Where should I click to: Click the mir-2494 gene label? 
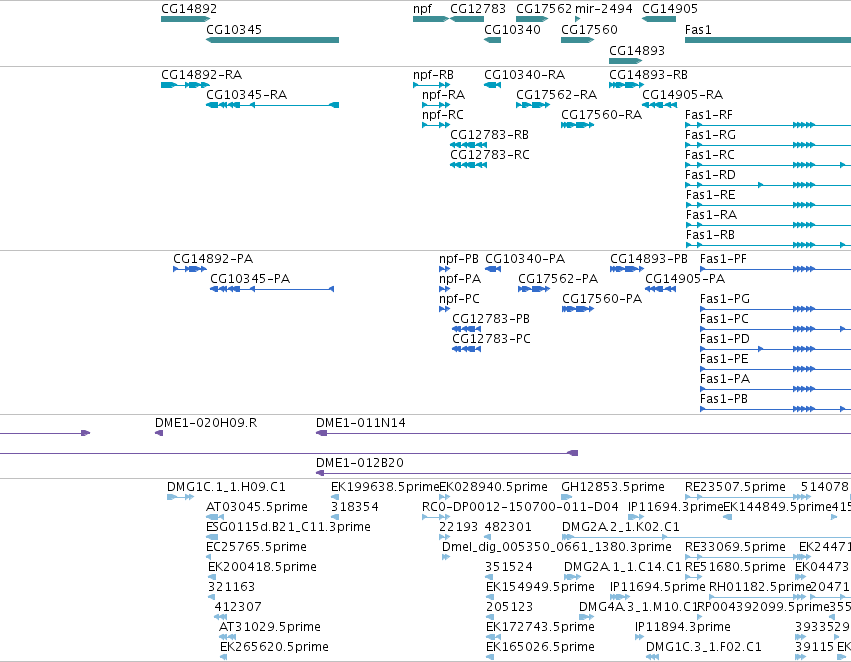pyautogui.click(x=604, y=9)
